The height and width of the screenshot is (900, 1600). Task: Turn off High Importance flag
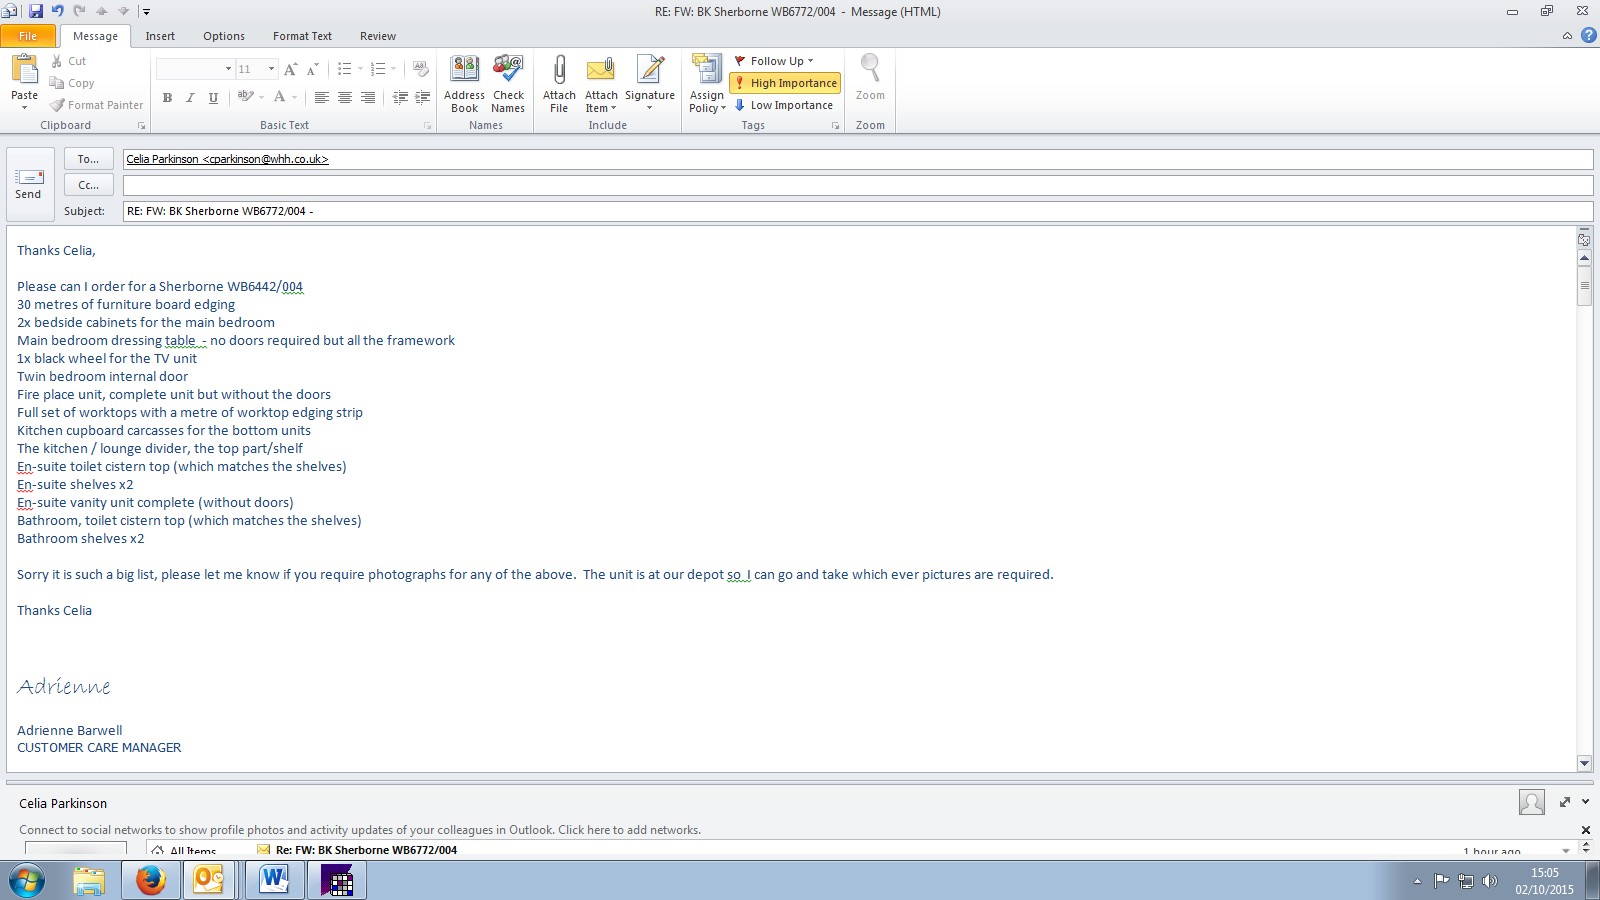coord(785,83)
